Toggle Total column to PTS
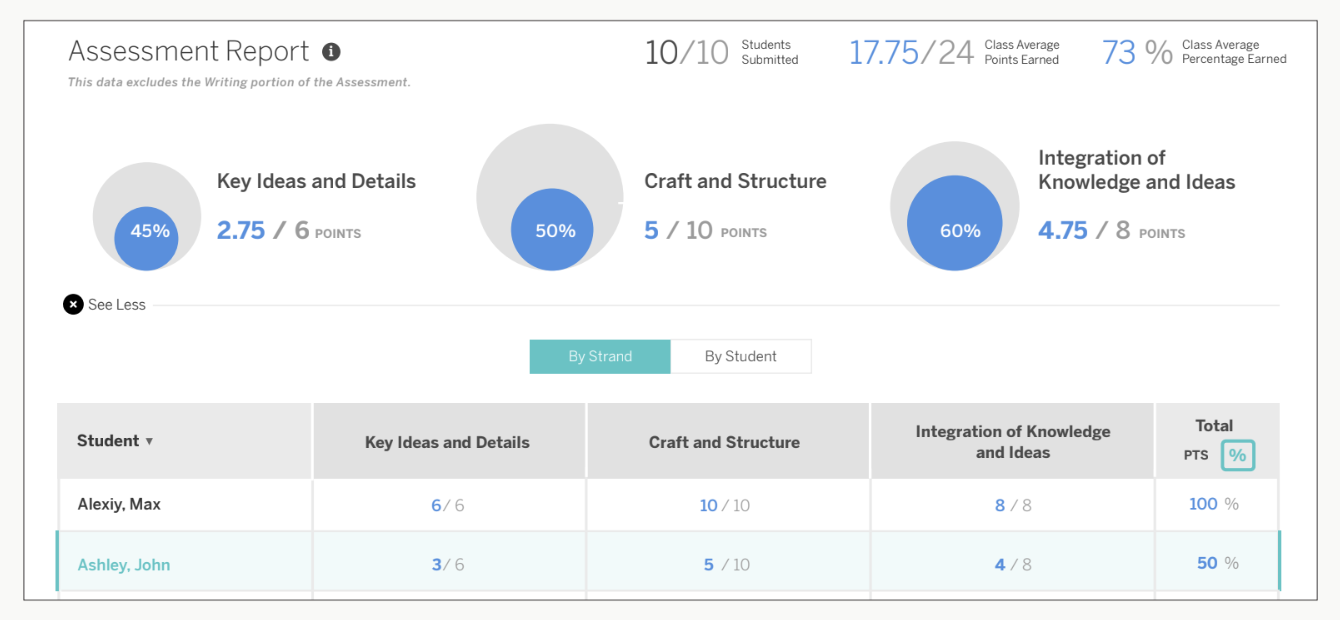Viewport: 1340px width, 620px height. click(x=1196, y=455)
